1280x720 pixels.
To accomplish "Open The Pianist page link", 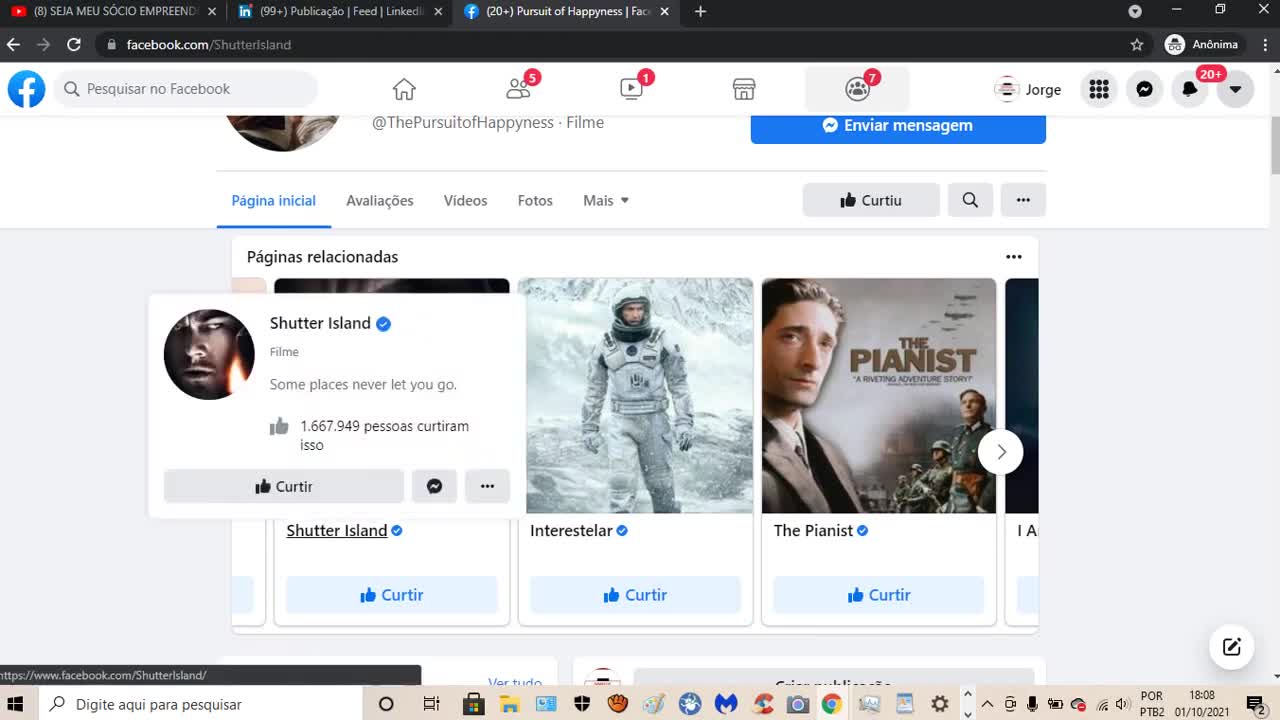I will pyautogui.click(x=813, y=531).
